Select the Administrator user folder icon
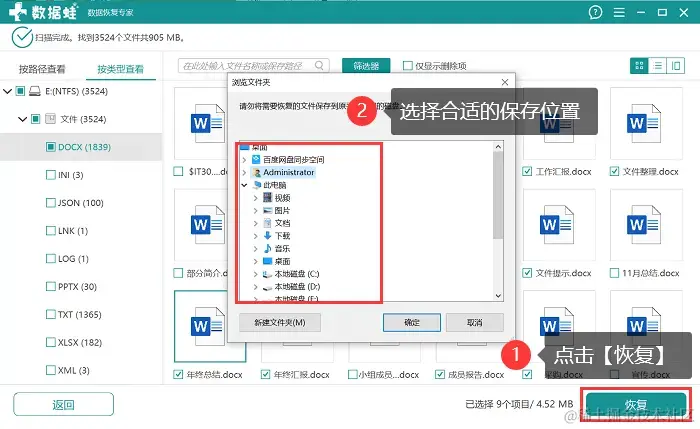The image size is (700, 429). tap(256, 172)
